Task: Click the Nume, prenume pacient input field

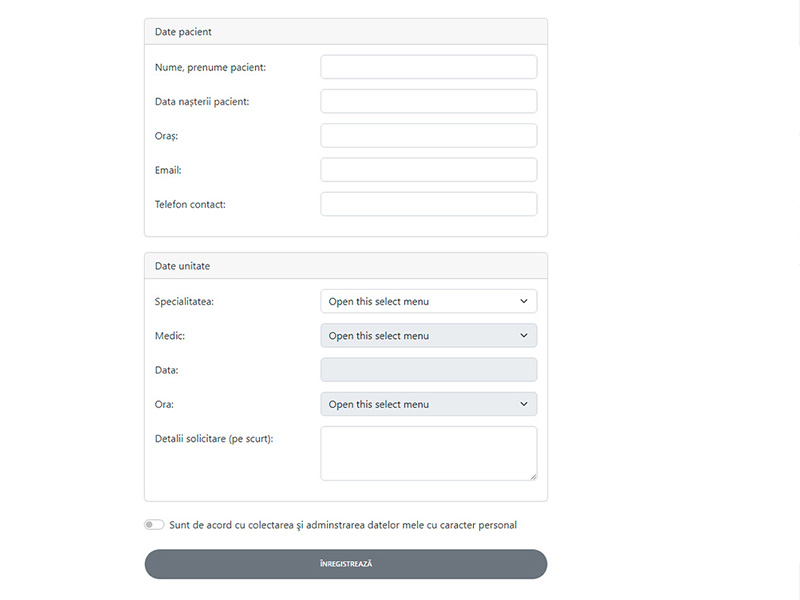Action: (x=429, y=67)
